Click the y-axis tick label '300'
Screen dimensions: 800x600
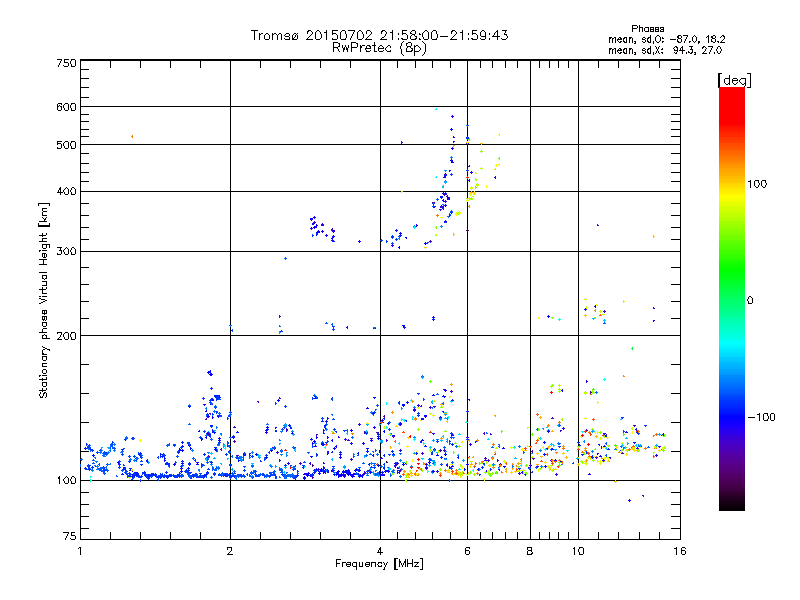66,252
